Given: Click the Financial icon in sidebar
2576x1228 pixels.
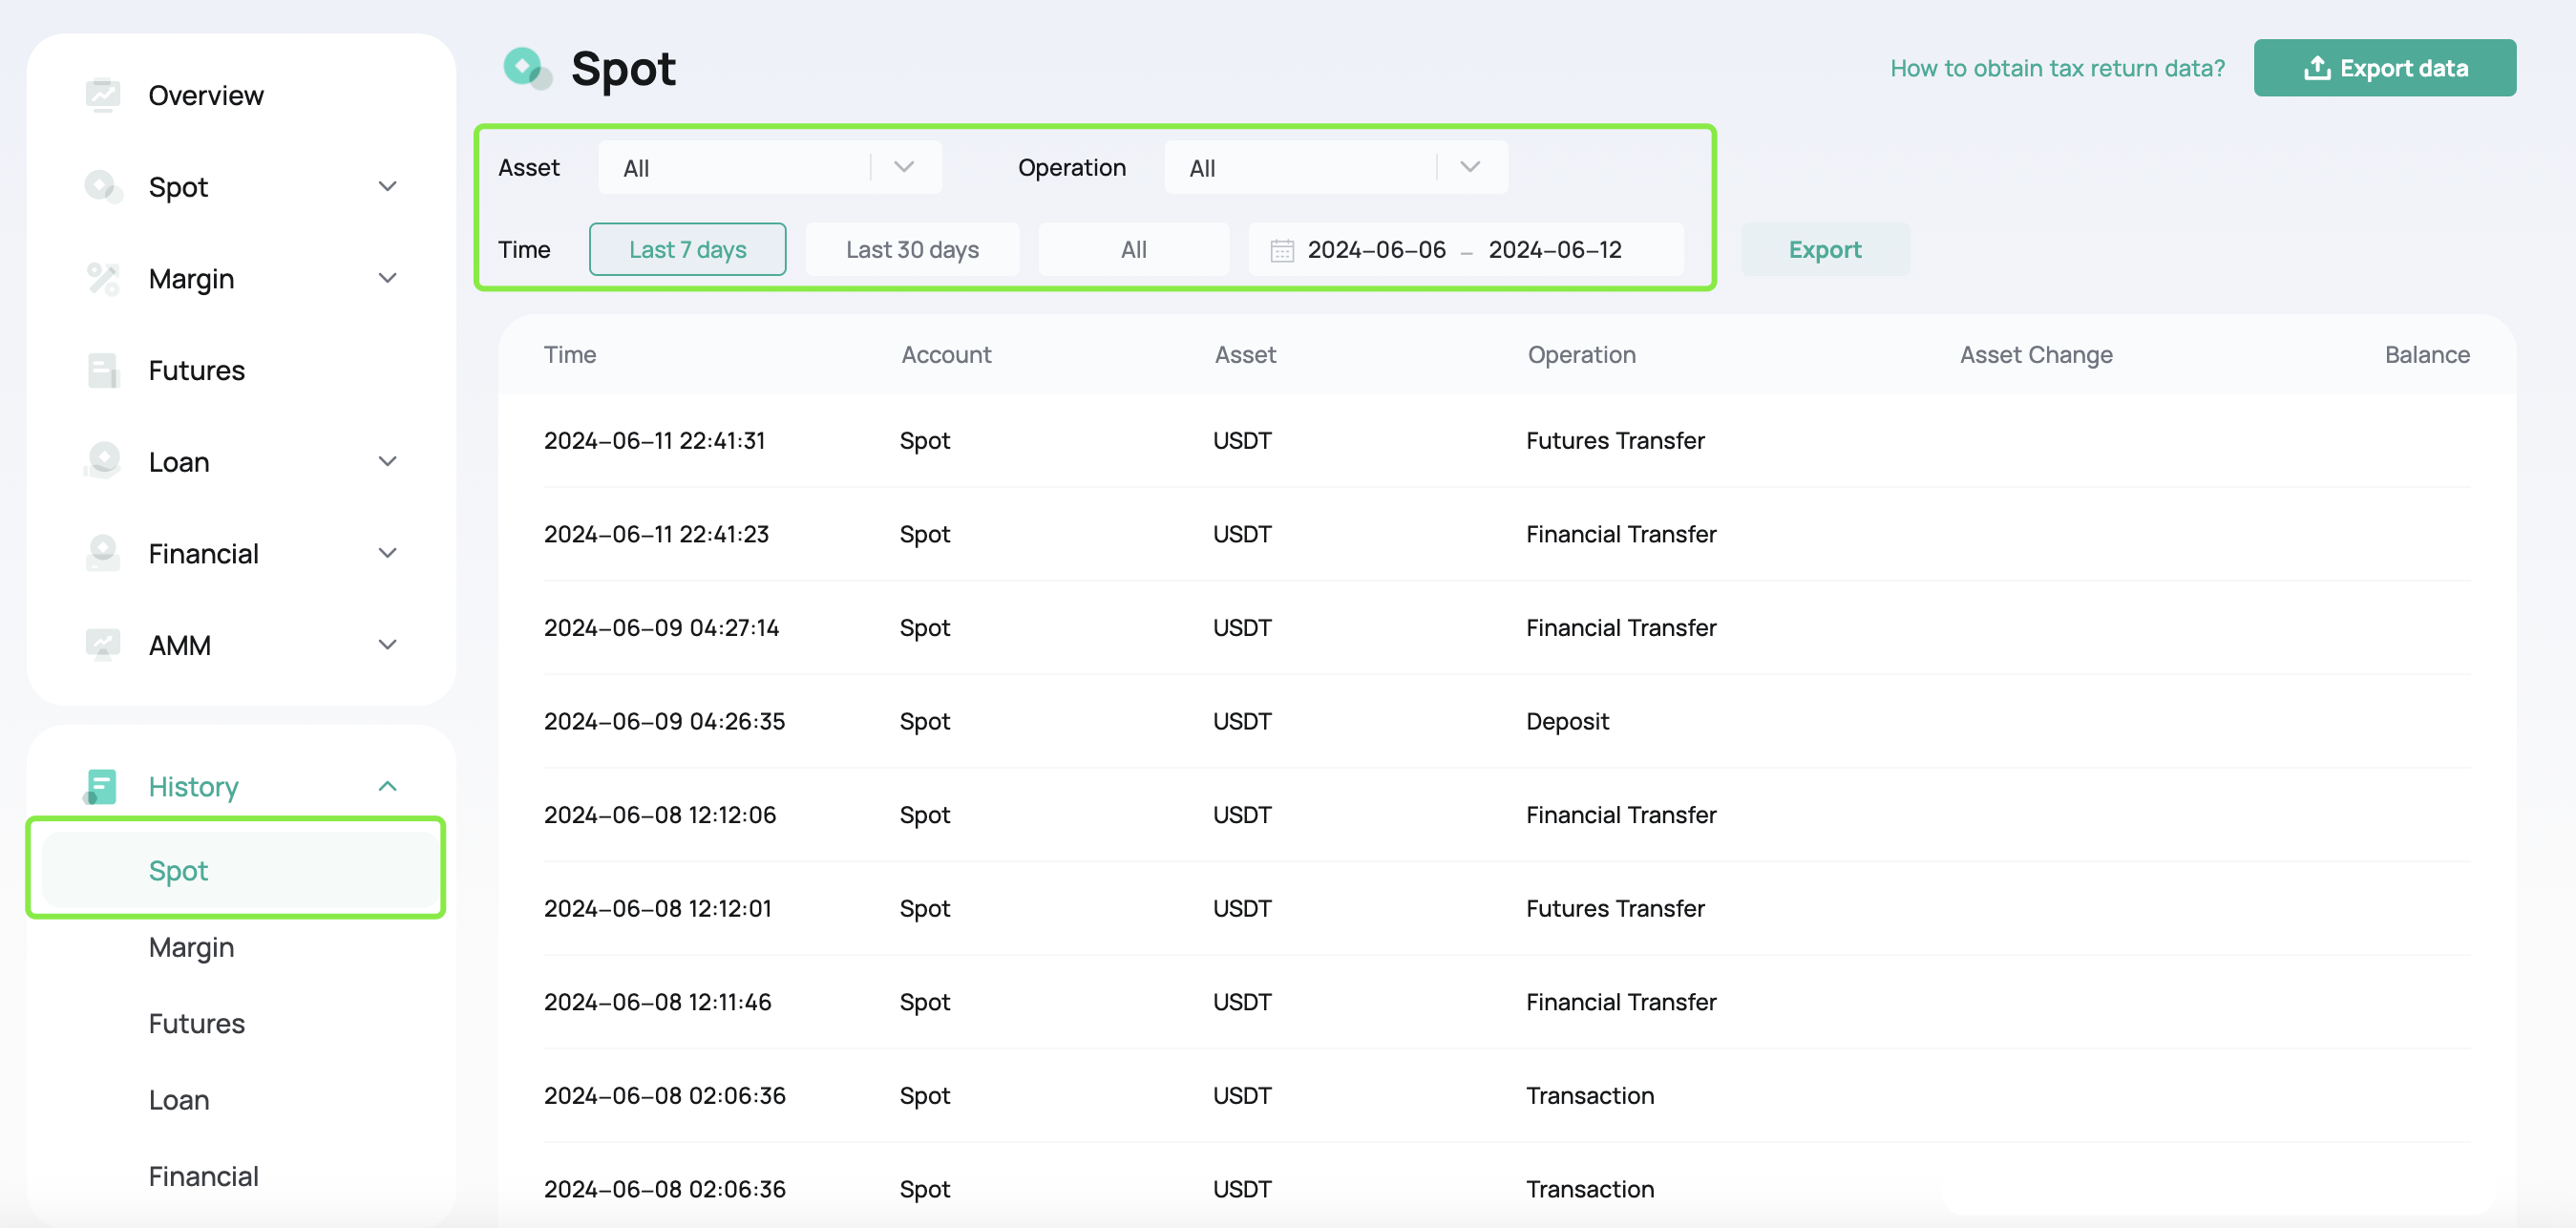Looking at the screenshot, I should point(103,553).
